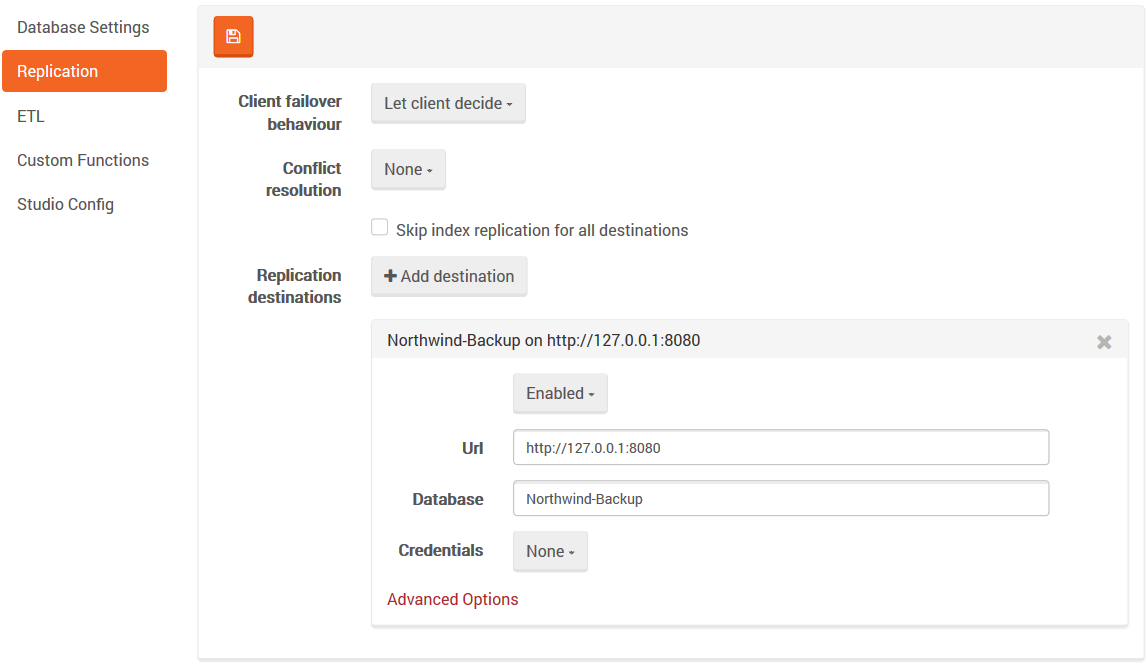
Task: Open the Credentials None dropdown
Action: coord(550,551)
